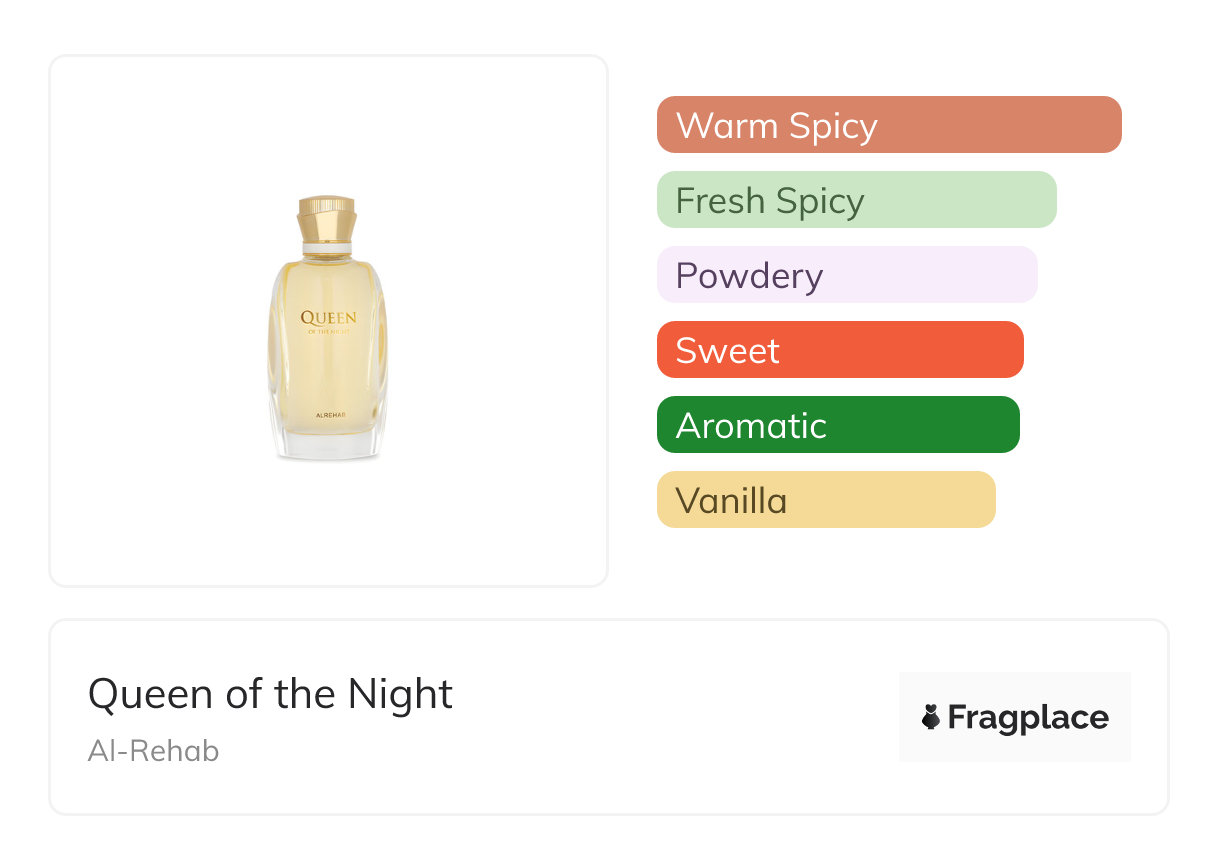This screenshot has width=1218, height=864.
Task: Click the gold 'QUEEN' lettering on the bottle
Action: click(328, 318)
